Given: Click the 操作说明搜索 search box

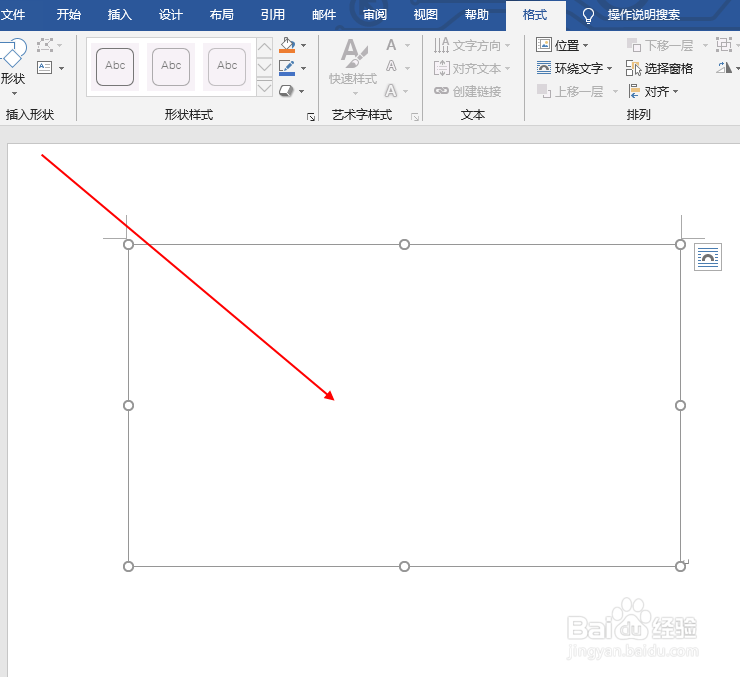Looking at the screenshot, I should coord(644,15).
